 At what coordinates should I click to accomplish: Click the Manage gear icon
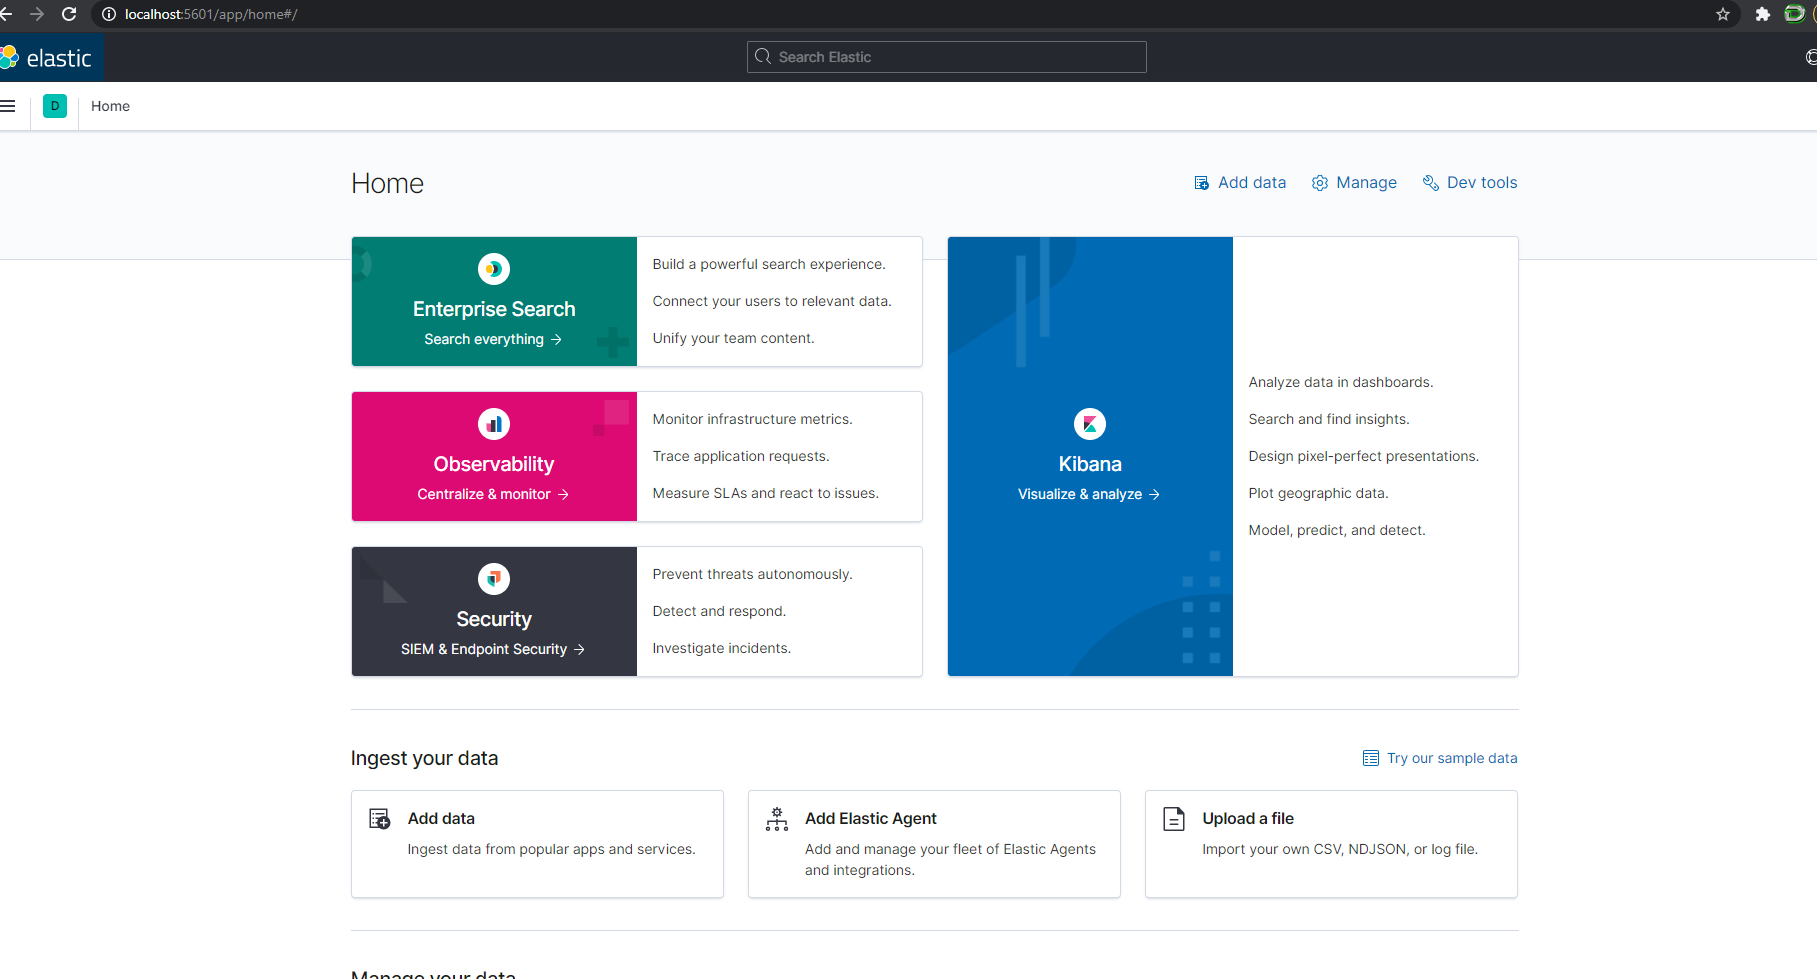(1320, 183)
